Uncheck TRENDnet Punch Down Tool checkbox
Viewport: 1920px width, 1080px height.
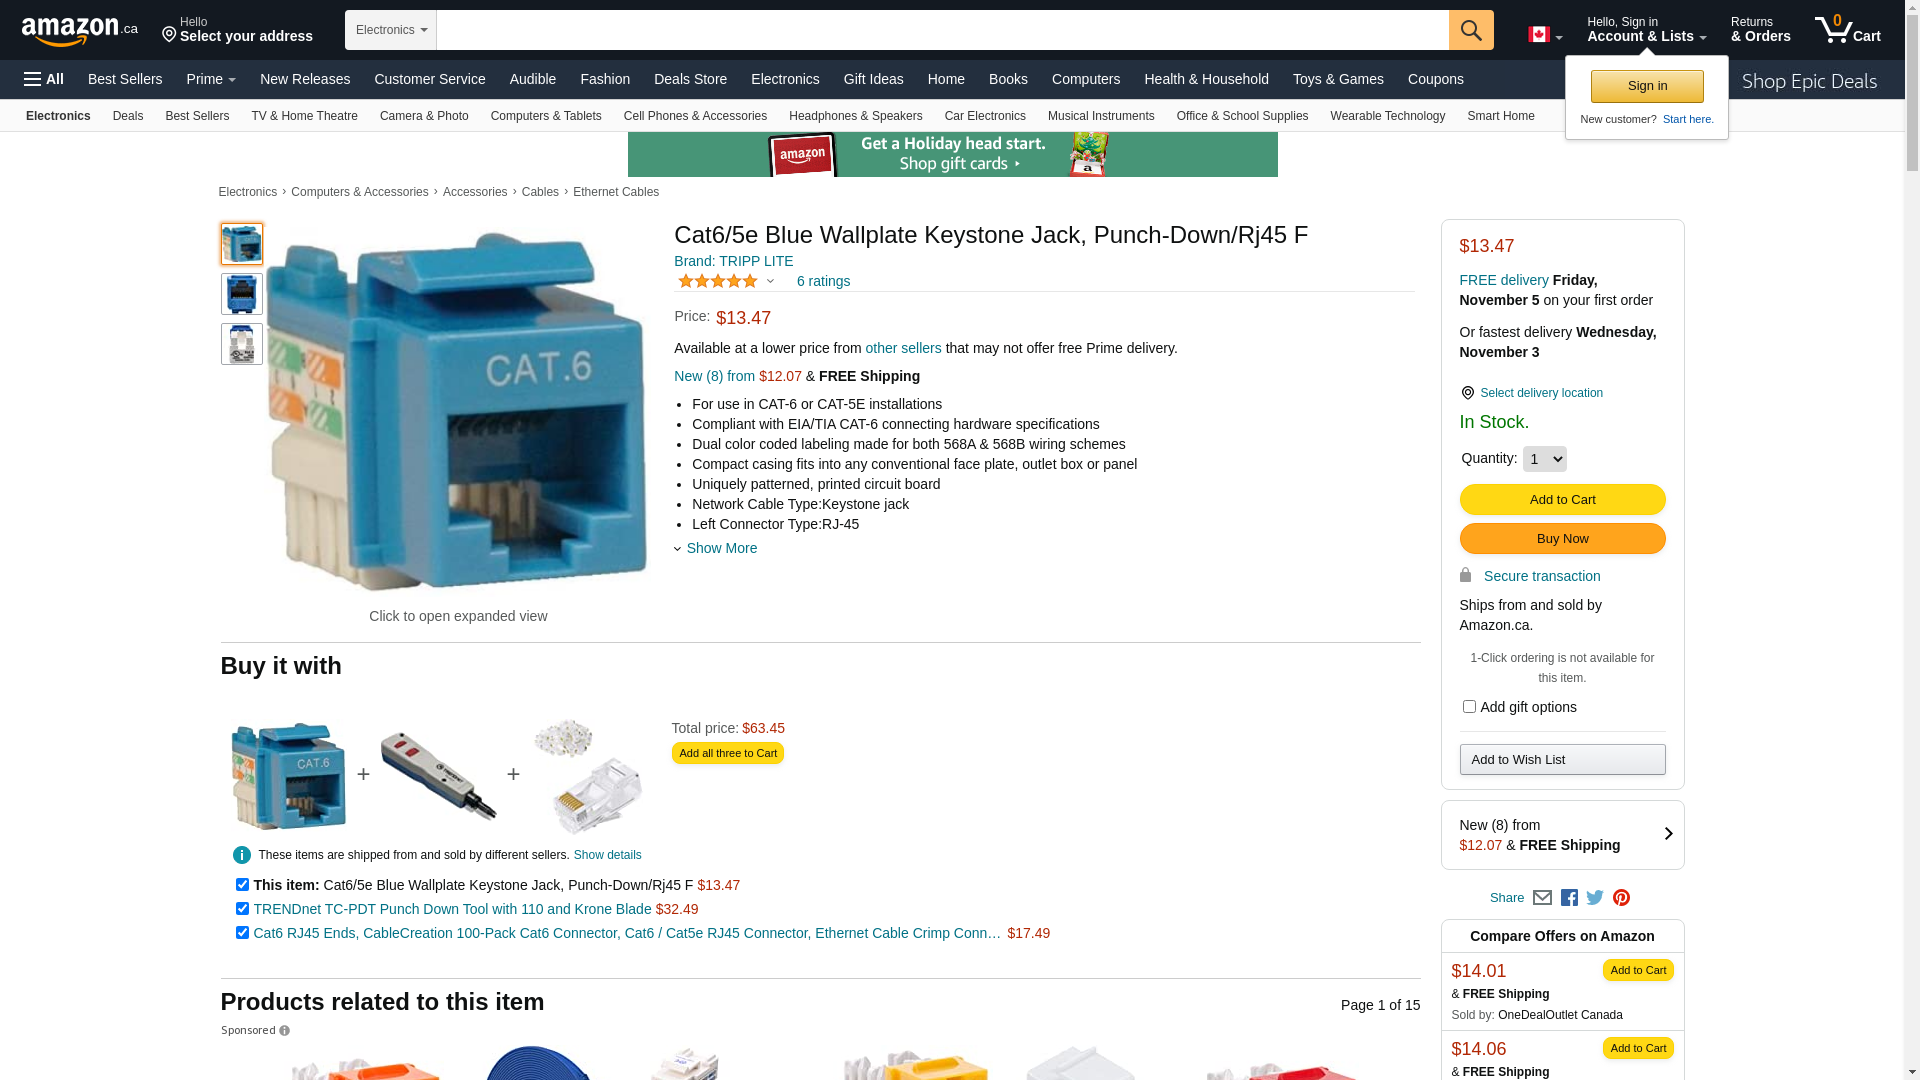click(242, 909)
